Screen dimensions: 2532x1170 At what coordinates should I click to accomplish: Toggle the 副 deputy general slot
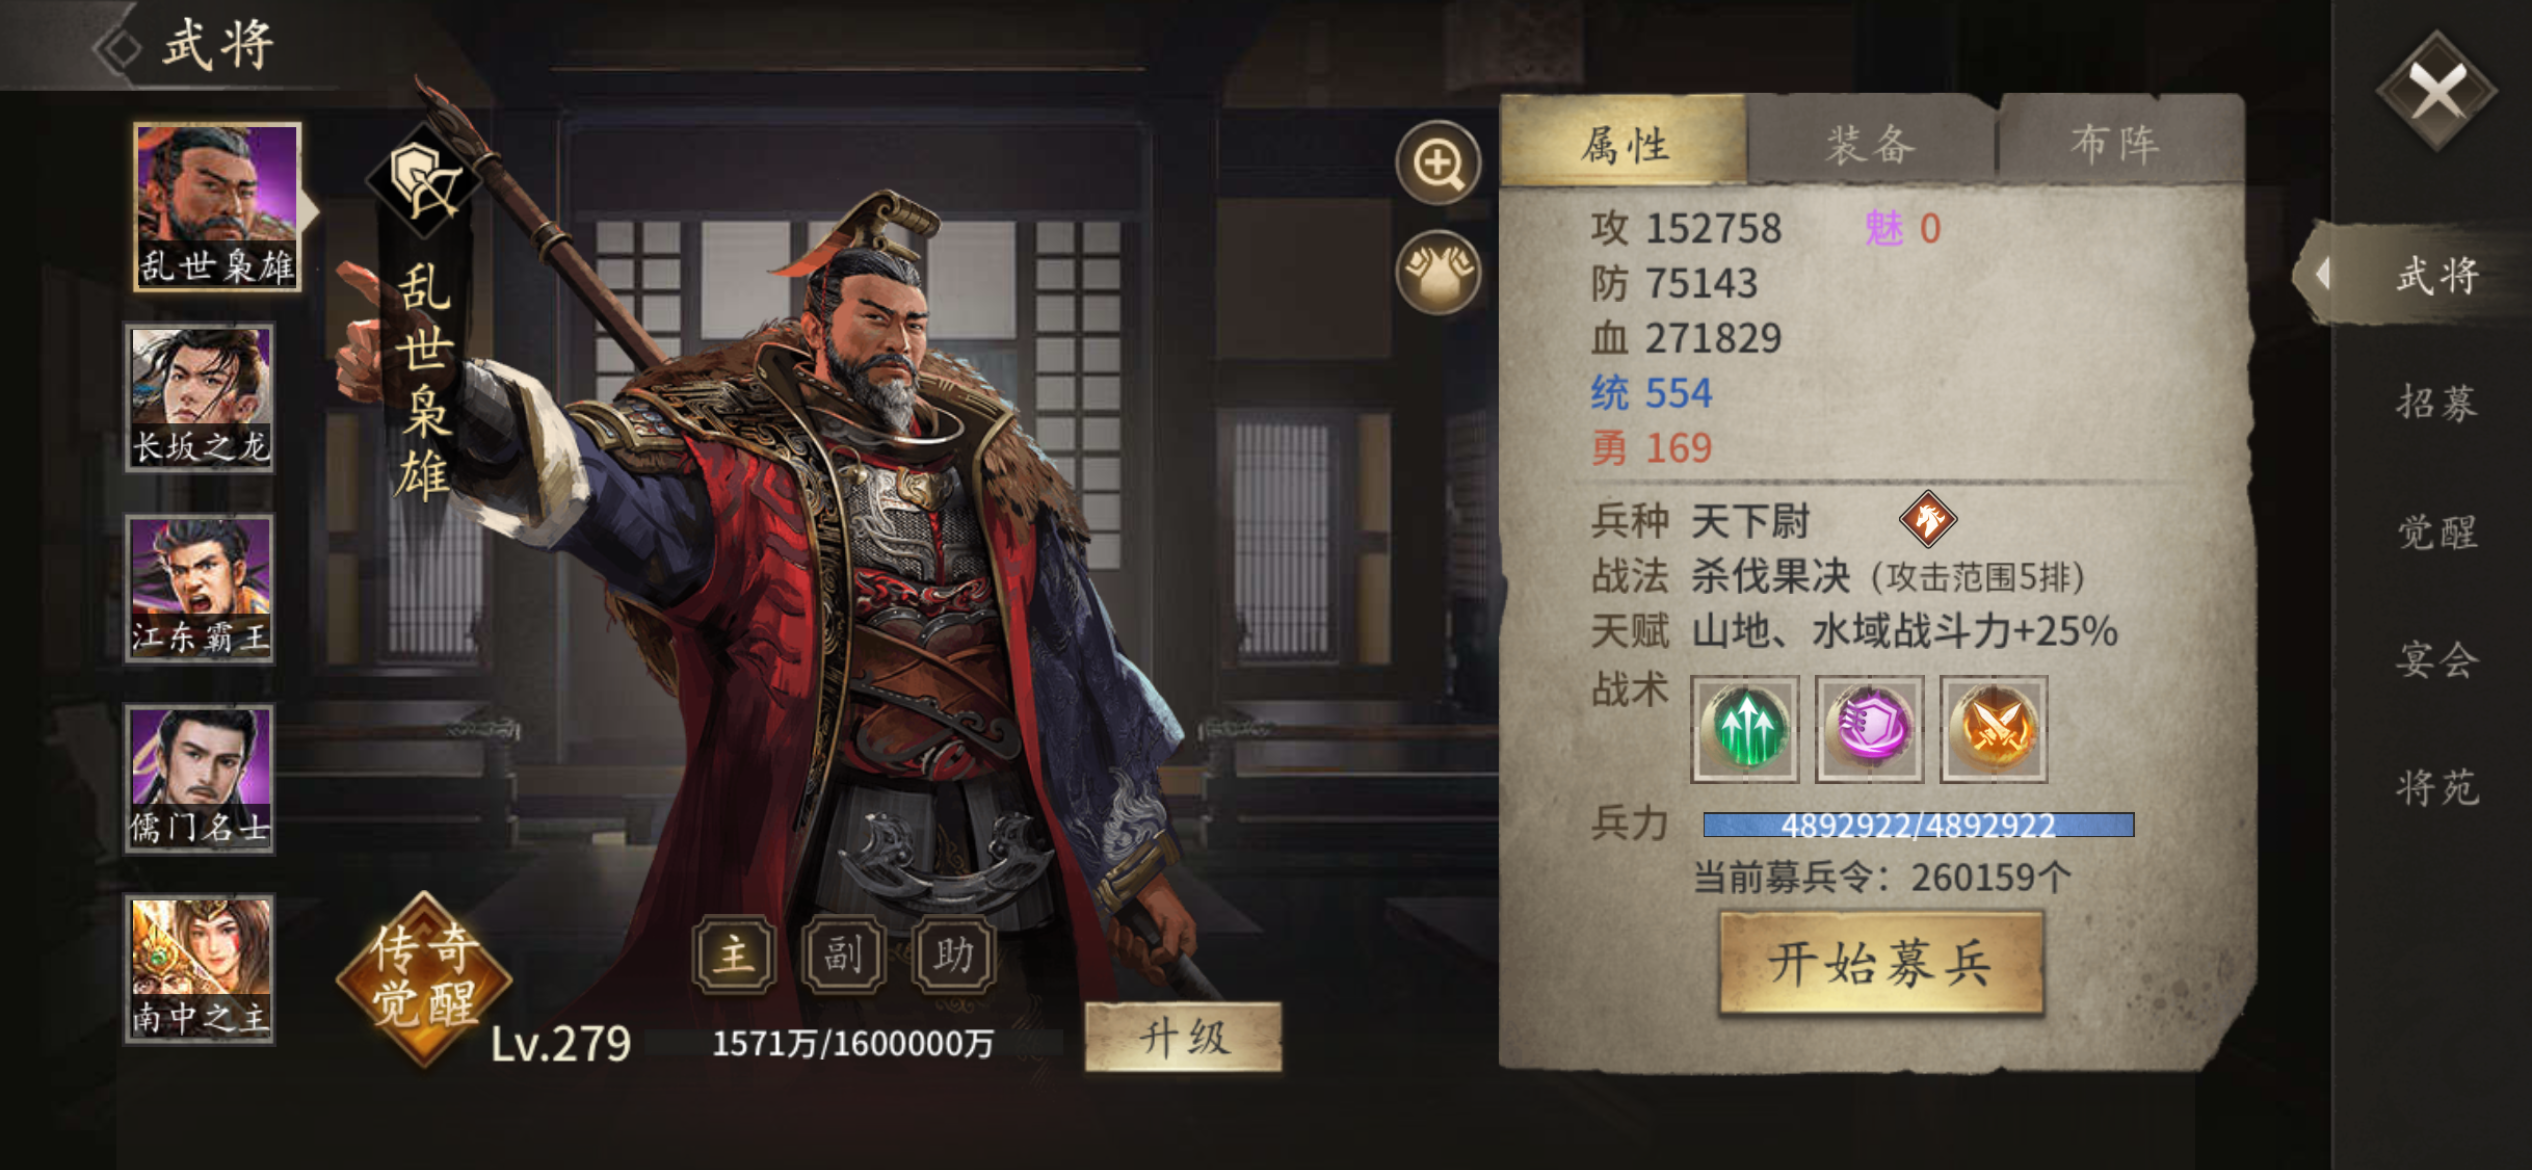(843, 954)
